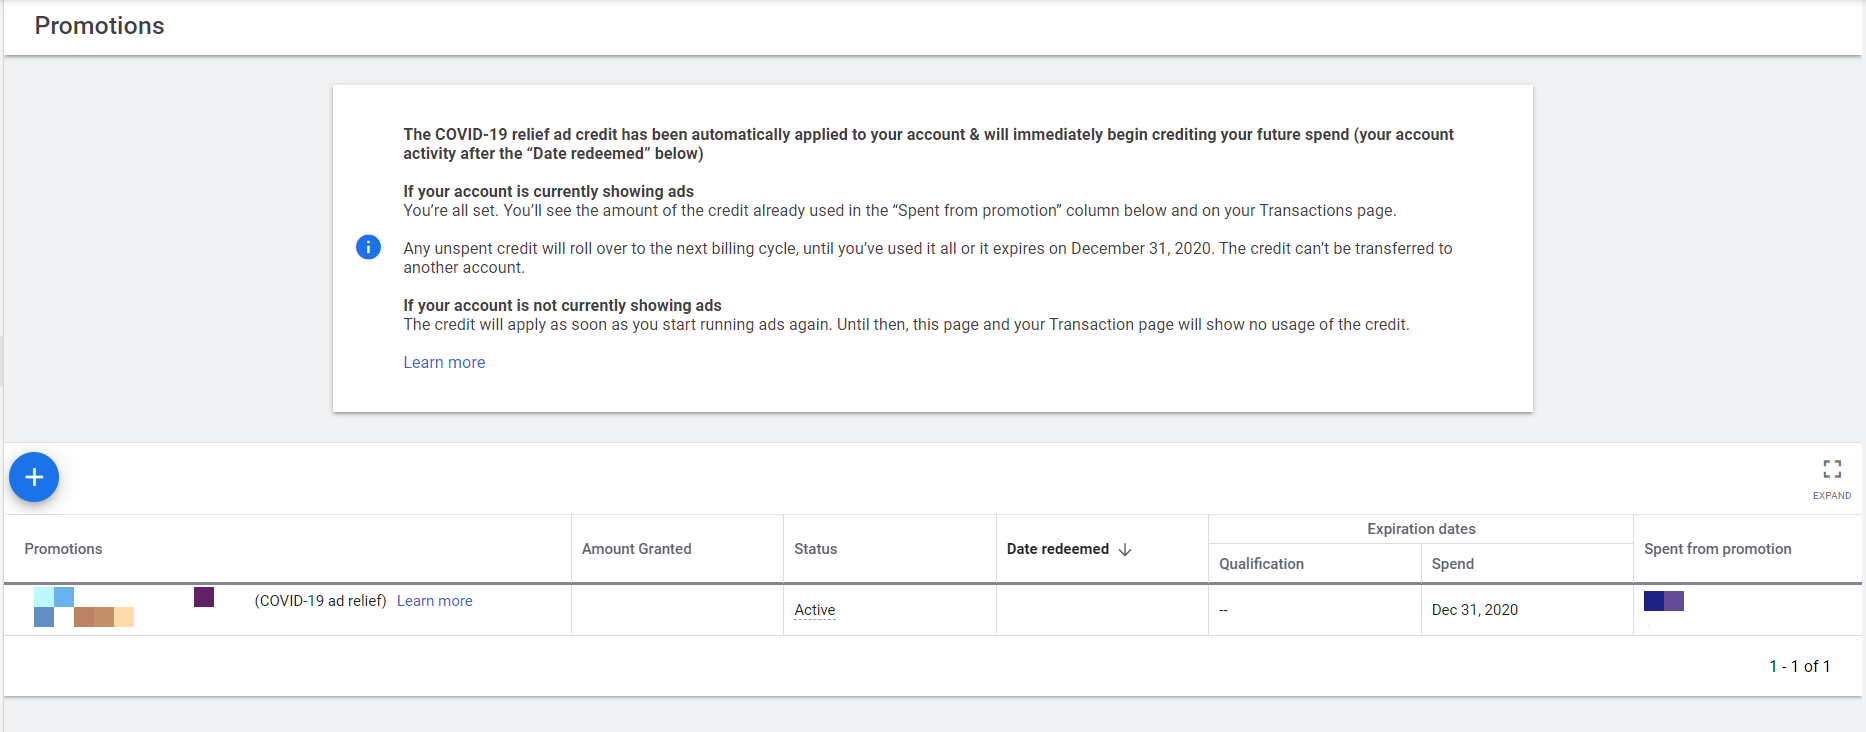Viewport: 1866px width, 732px height.
Task: Click the blue plus button to add promotion
Action: pyautogui.click(x=34, y=477)
